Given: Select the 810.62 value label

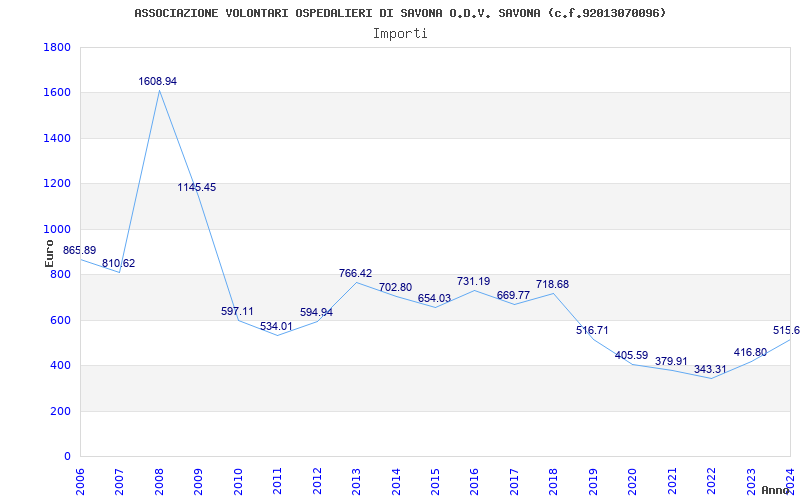Looking at the screenshot, I should tap(118, 263).
